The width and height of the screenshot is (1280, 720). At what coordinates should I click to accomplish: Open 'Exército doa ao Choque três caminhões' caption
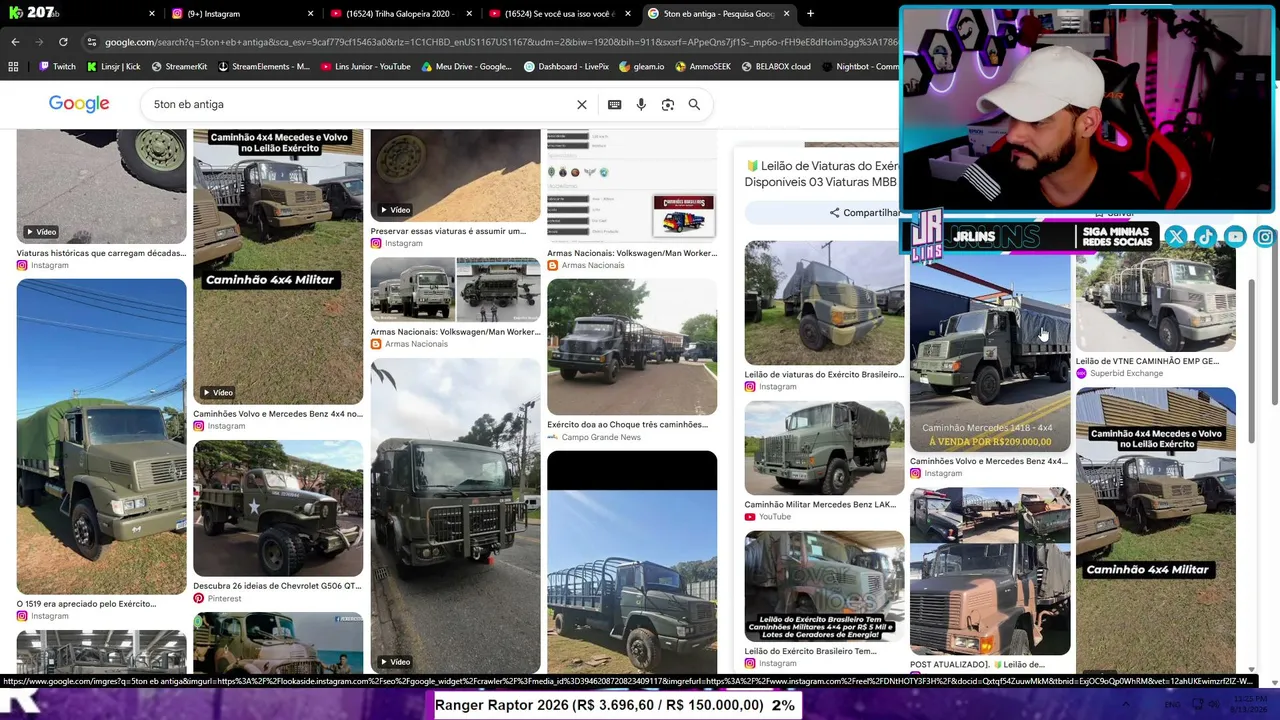point(628,424)
